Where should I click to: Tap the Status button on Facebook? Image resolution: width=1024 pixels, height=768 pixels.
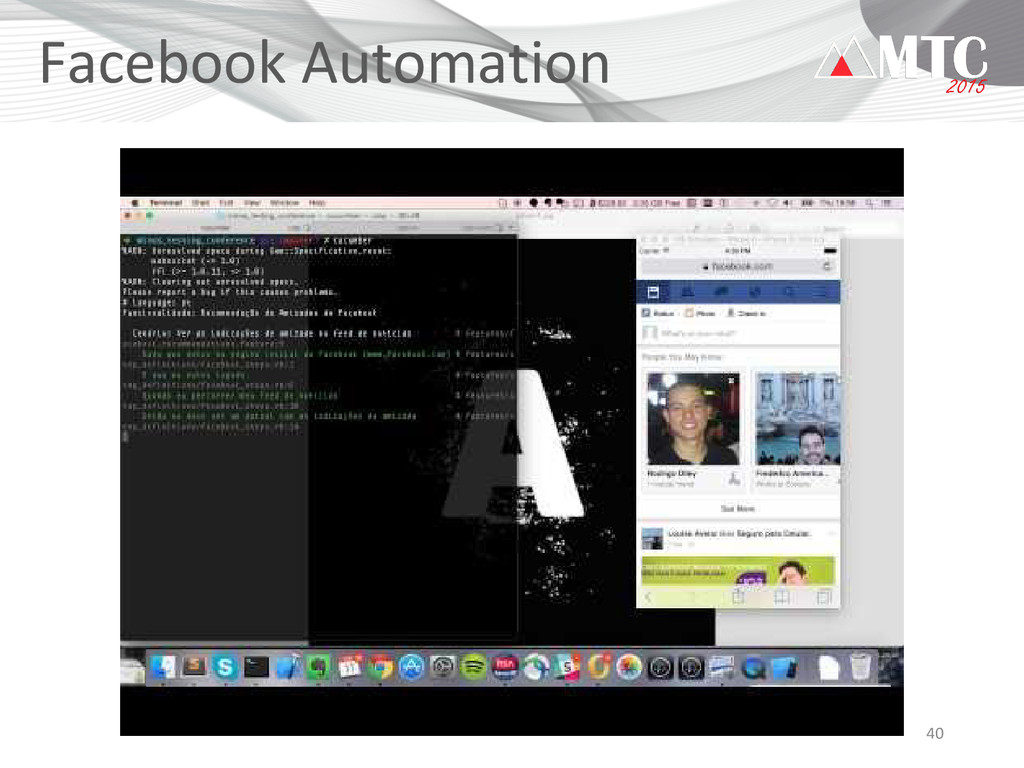(658, 313)
